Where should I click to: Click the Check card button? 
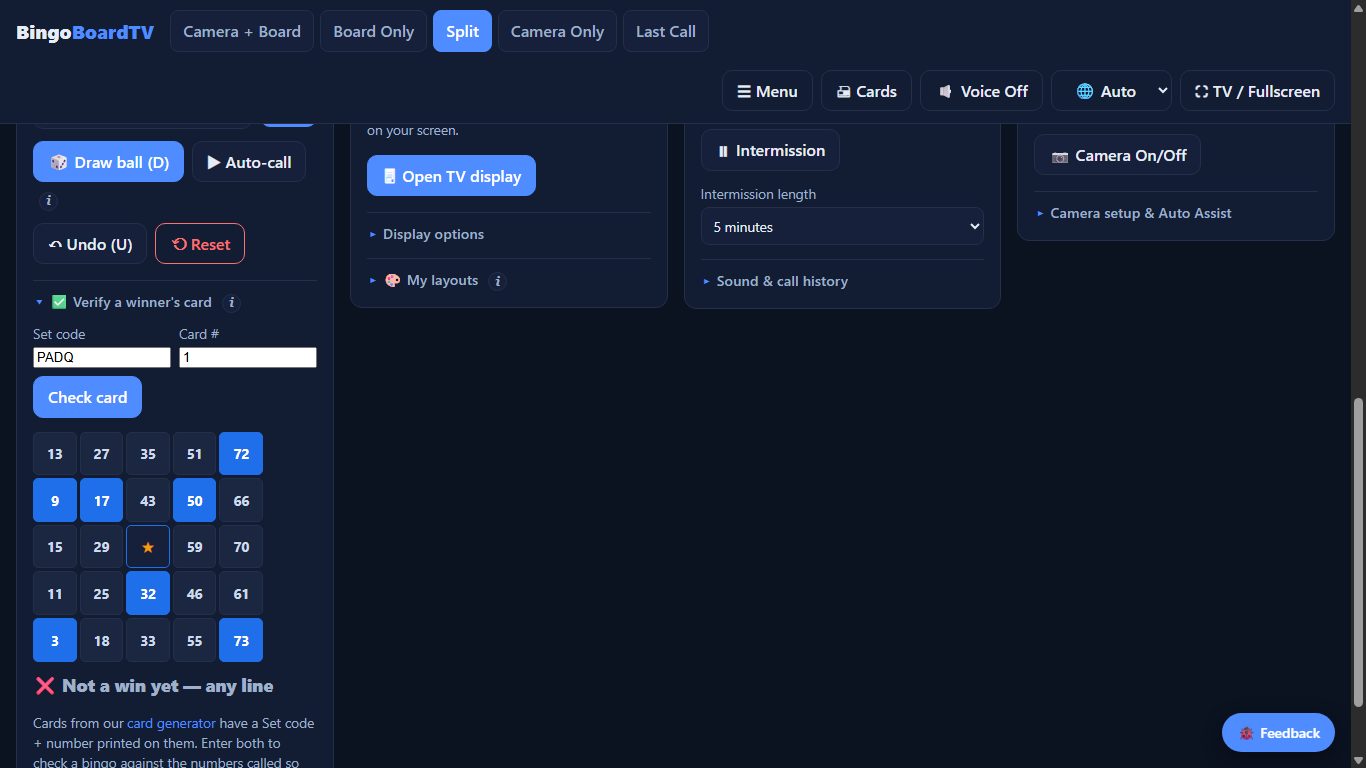point(87,397)
